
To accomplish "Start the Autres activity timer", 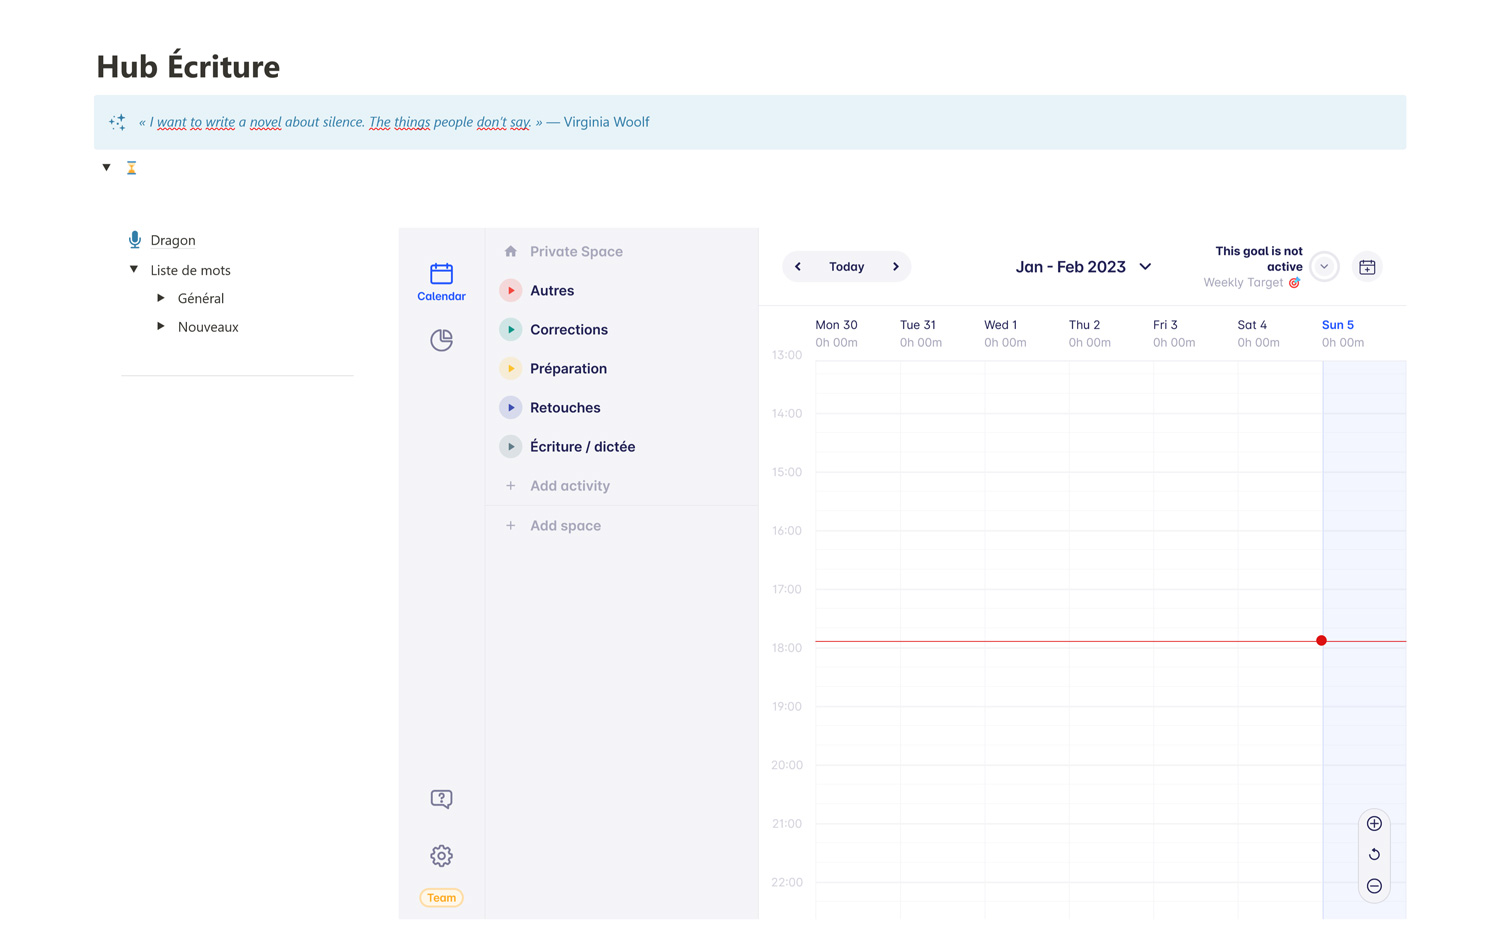I will coord(510,291).
